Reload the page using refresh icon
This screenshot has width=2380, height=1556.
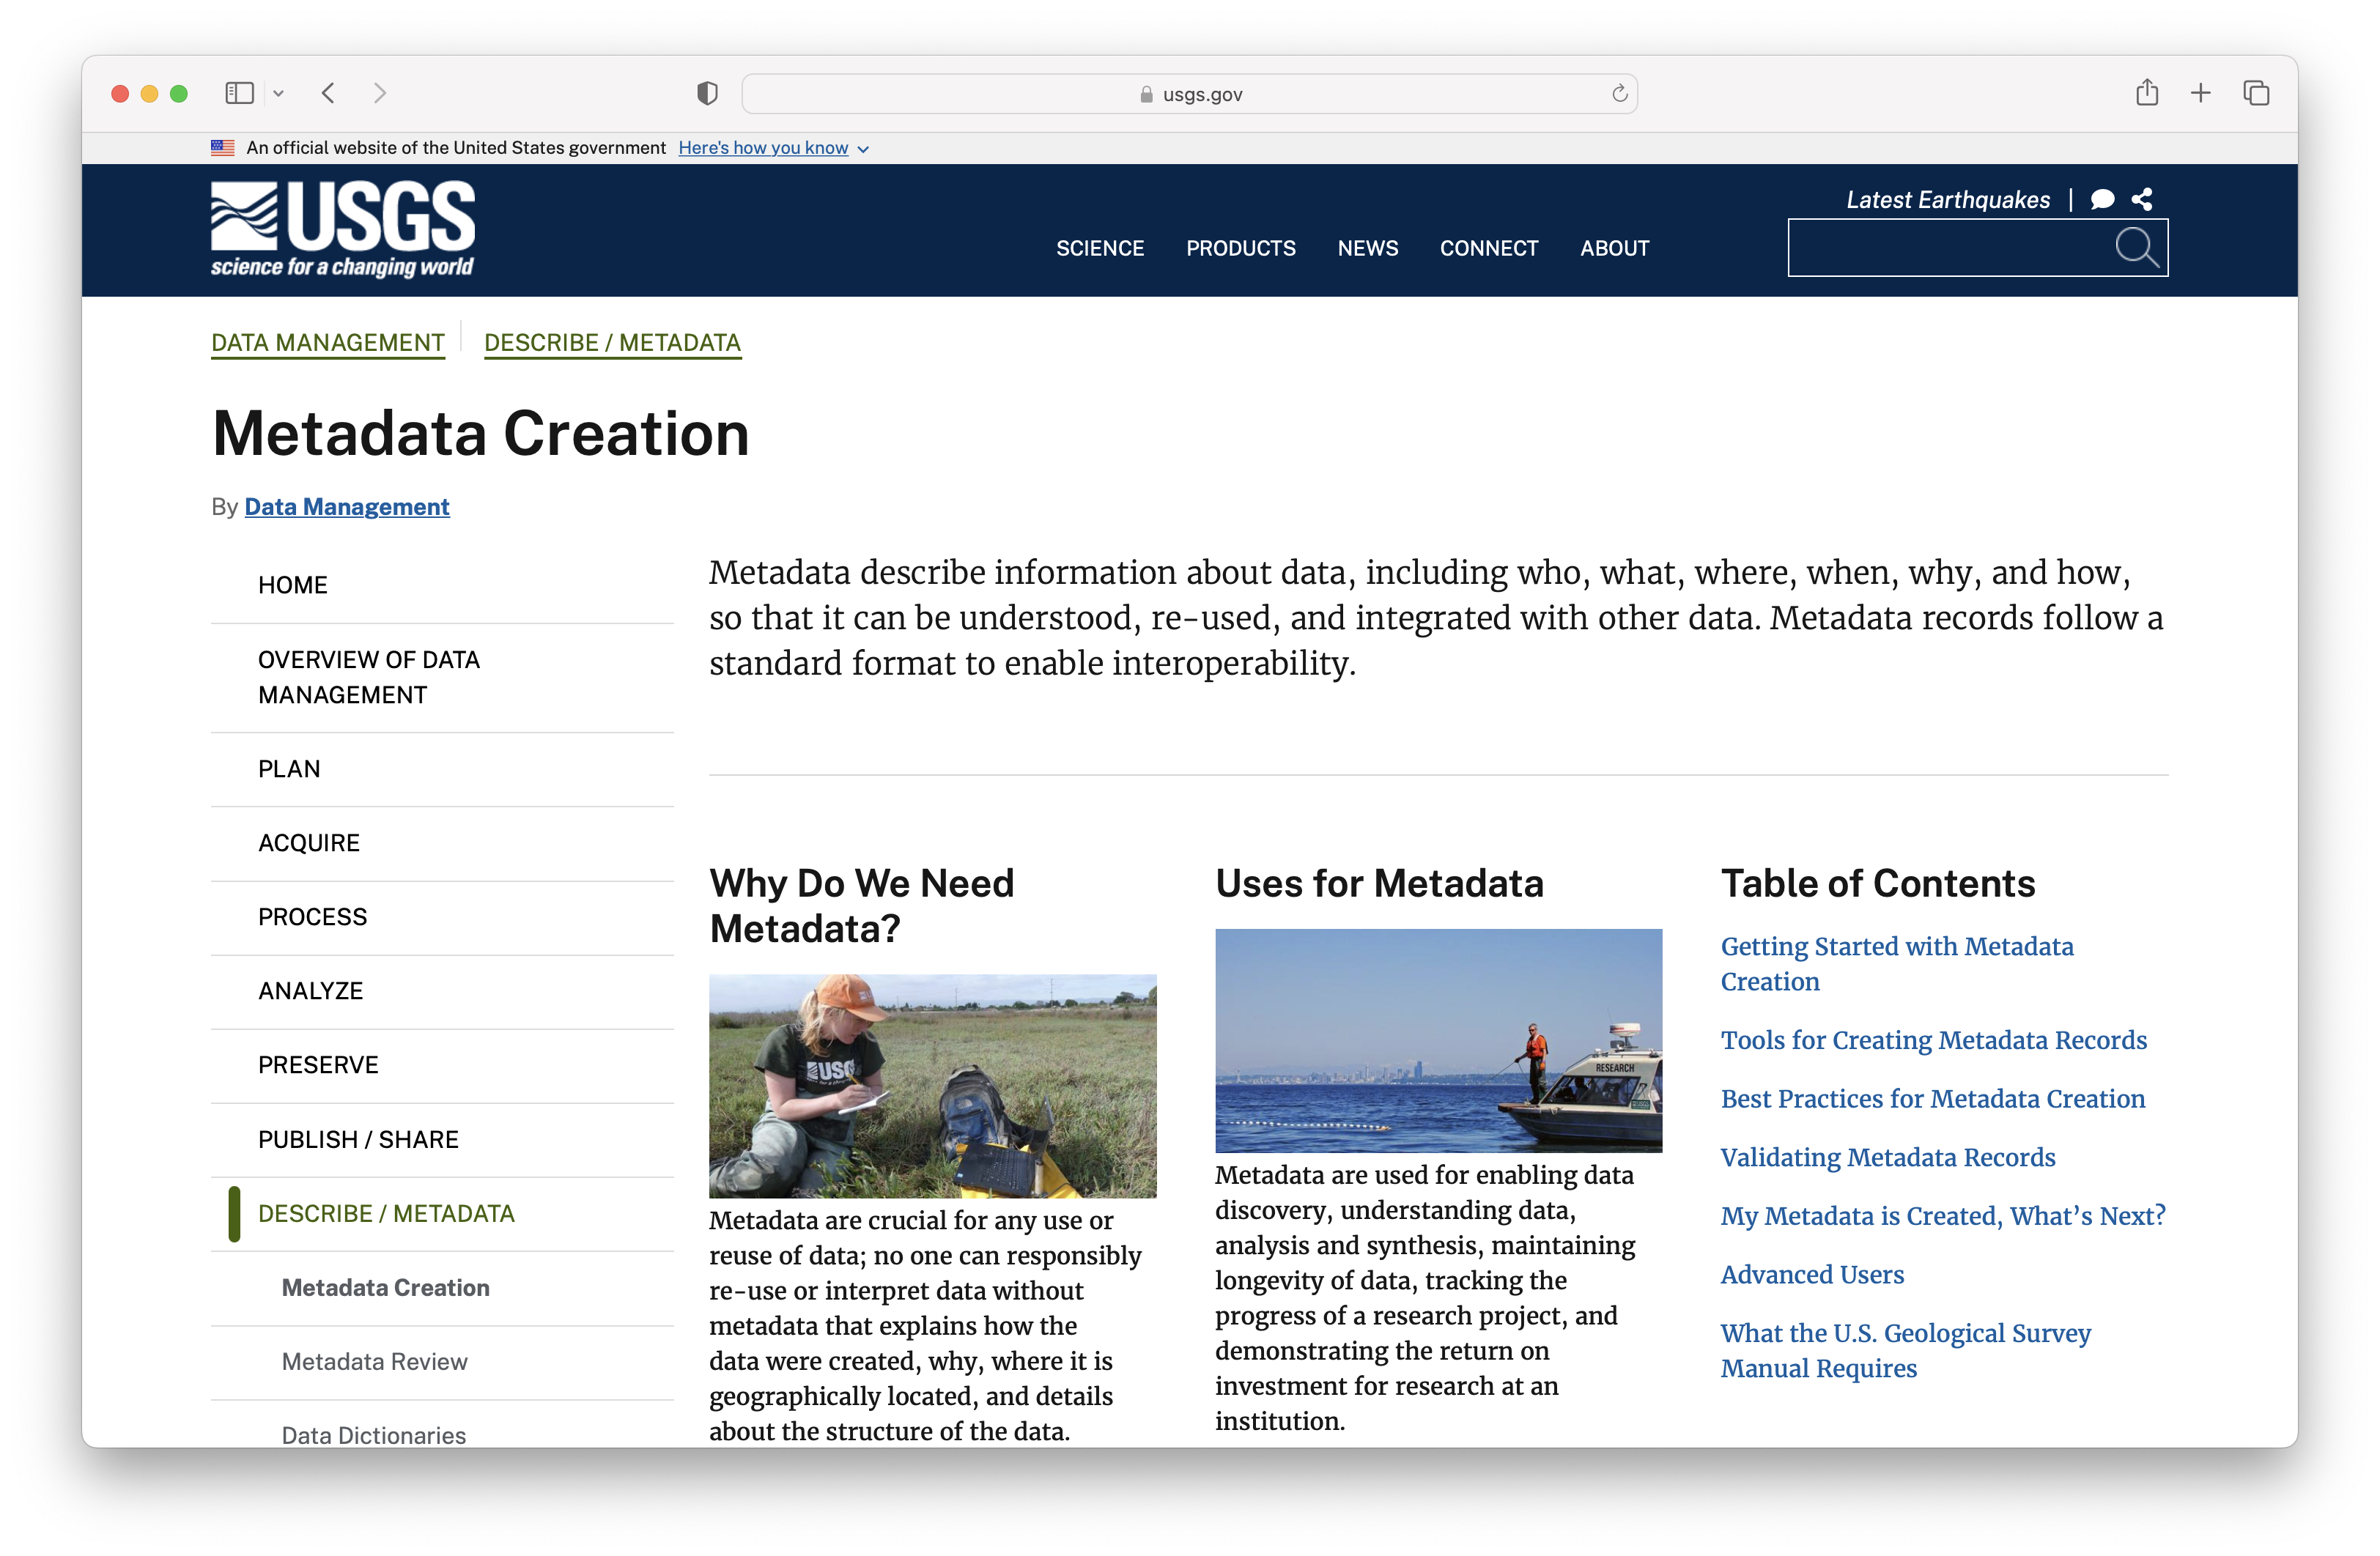[1619, 94]
